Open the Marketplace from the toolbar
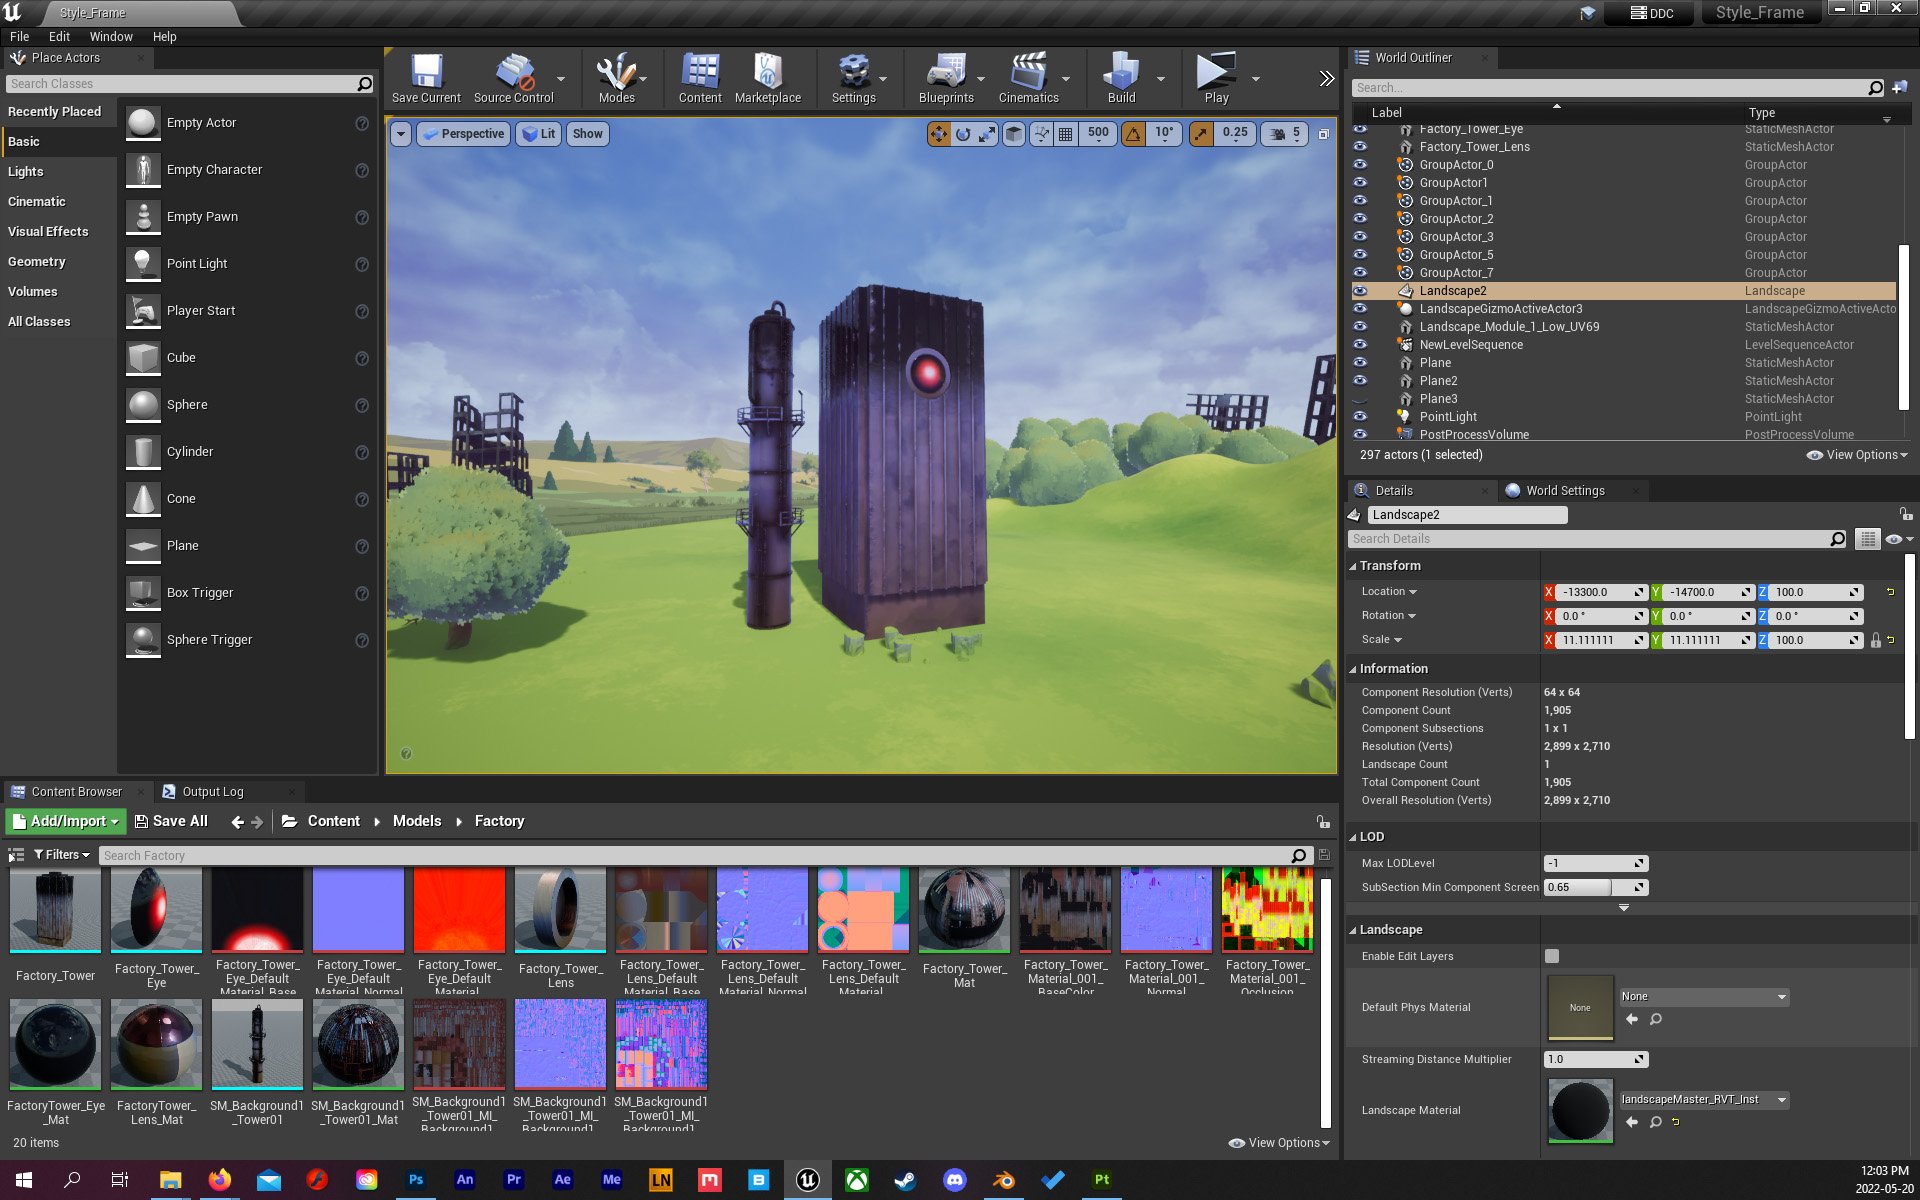This screenshot has height=1200, width=1920. coord(767,78)
